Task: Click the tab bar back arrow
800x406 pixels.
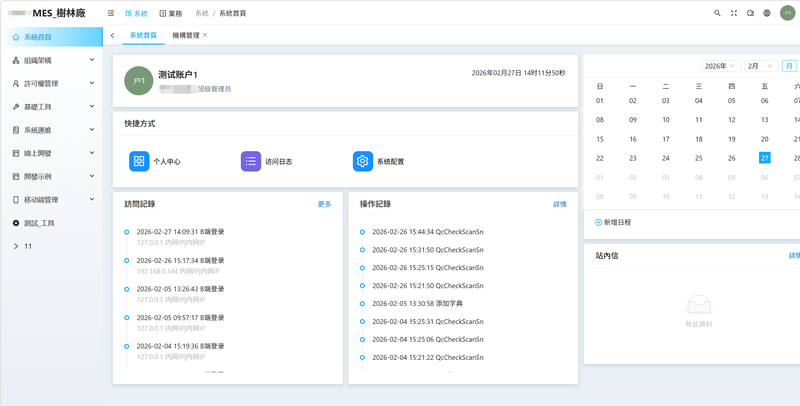Action: [x=112, y=35]
